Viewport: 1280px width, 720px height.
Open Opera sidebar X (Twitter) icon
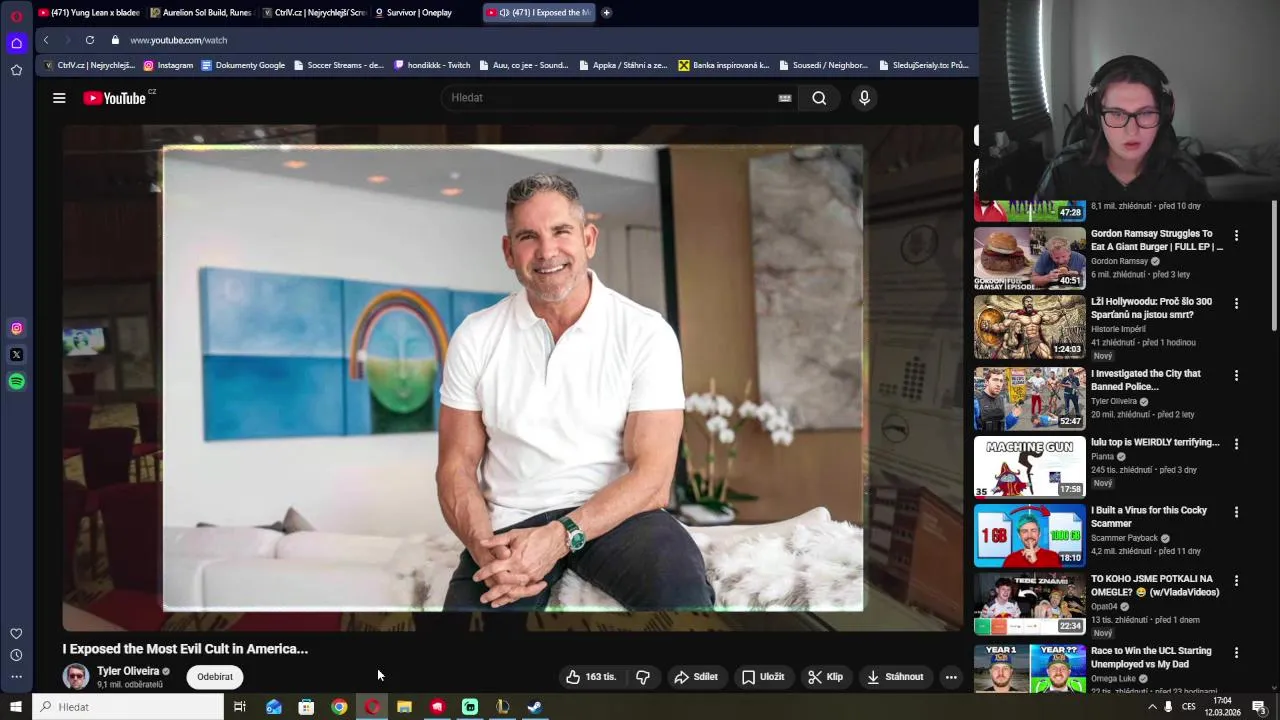point(16,355)
